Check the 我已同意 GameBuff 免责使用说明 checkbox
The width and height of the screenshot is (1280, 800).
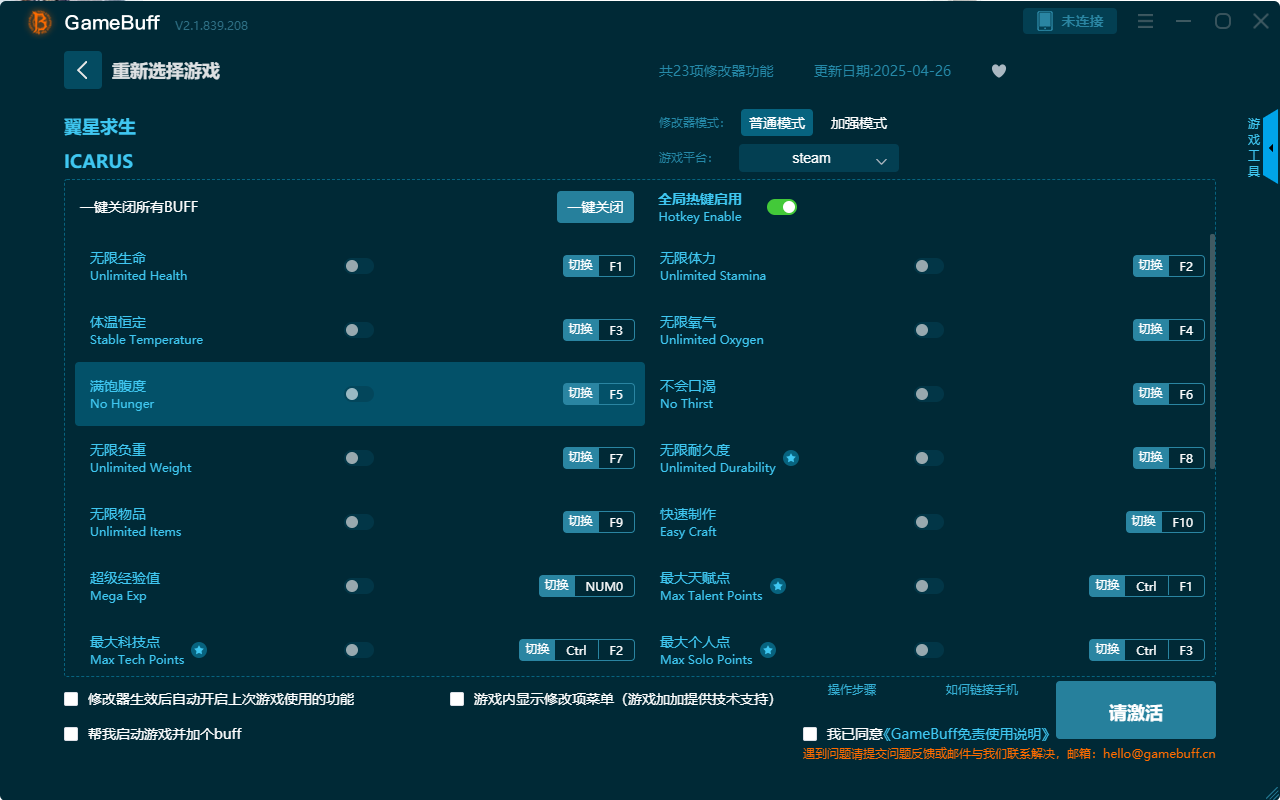coord(809,733)
